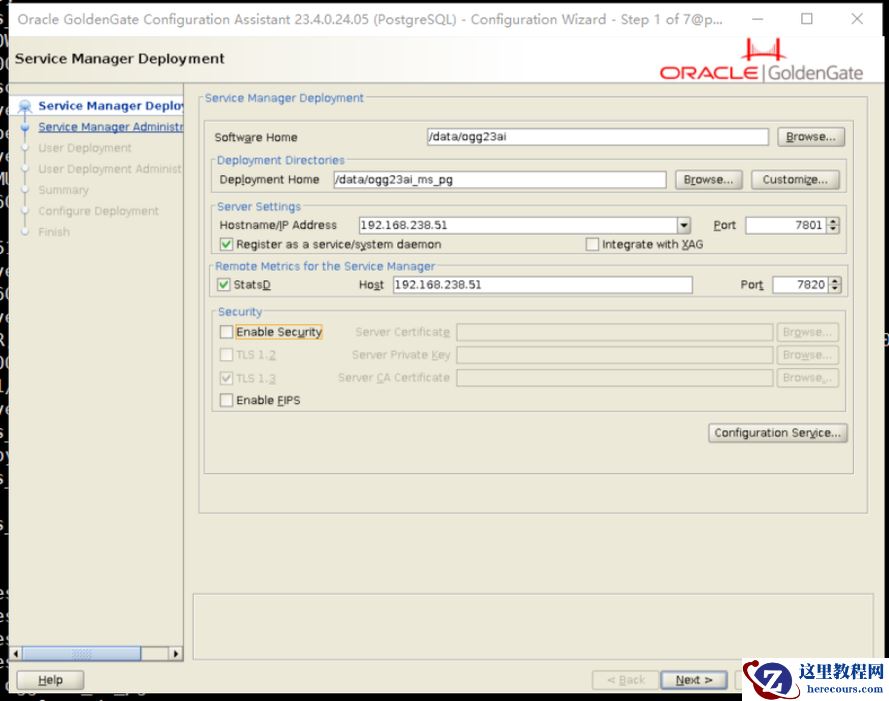Decrease StatsD port with down arrow
This screenshot has height=701, width=889.
pyautogui.click(x=835, y=289)
